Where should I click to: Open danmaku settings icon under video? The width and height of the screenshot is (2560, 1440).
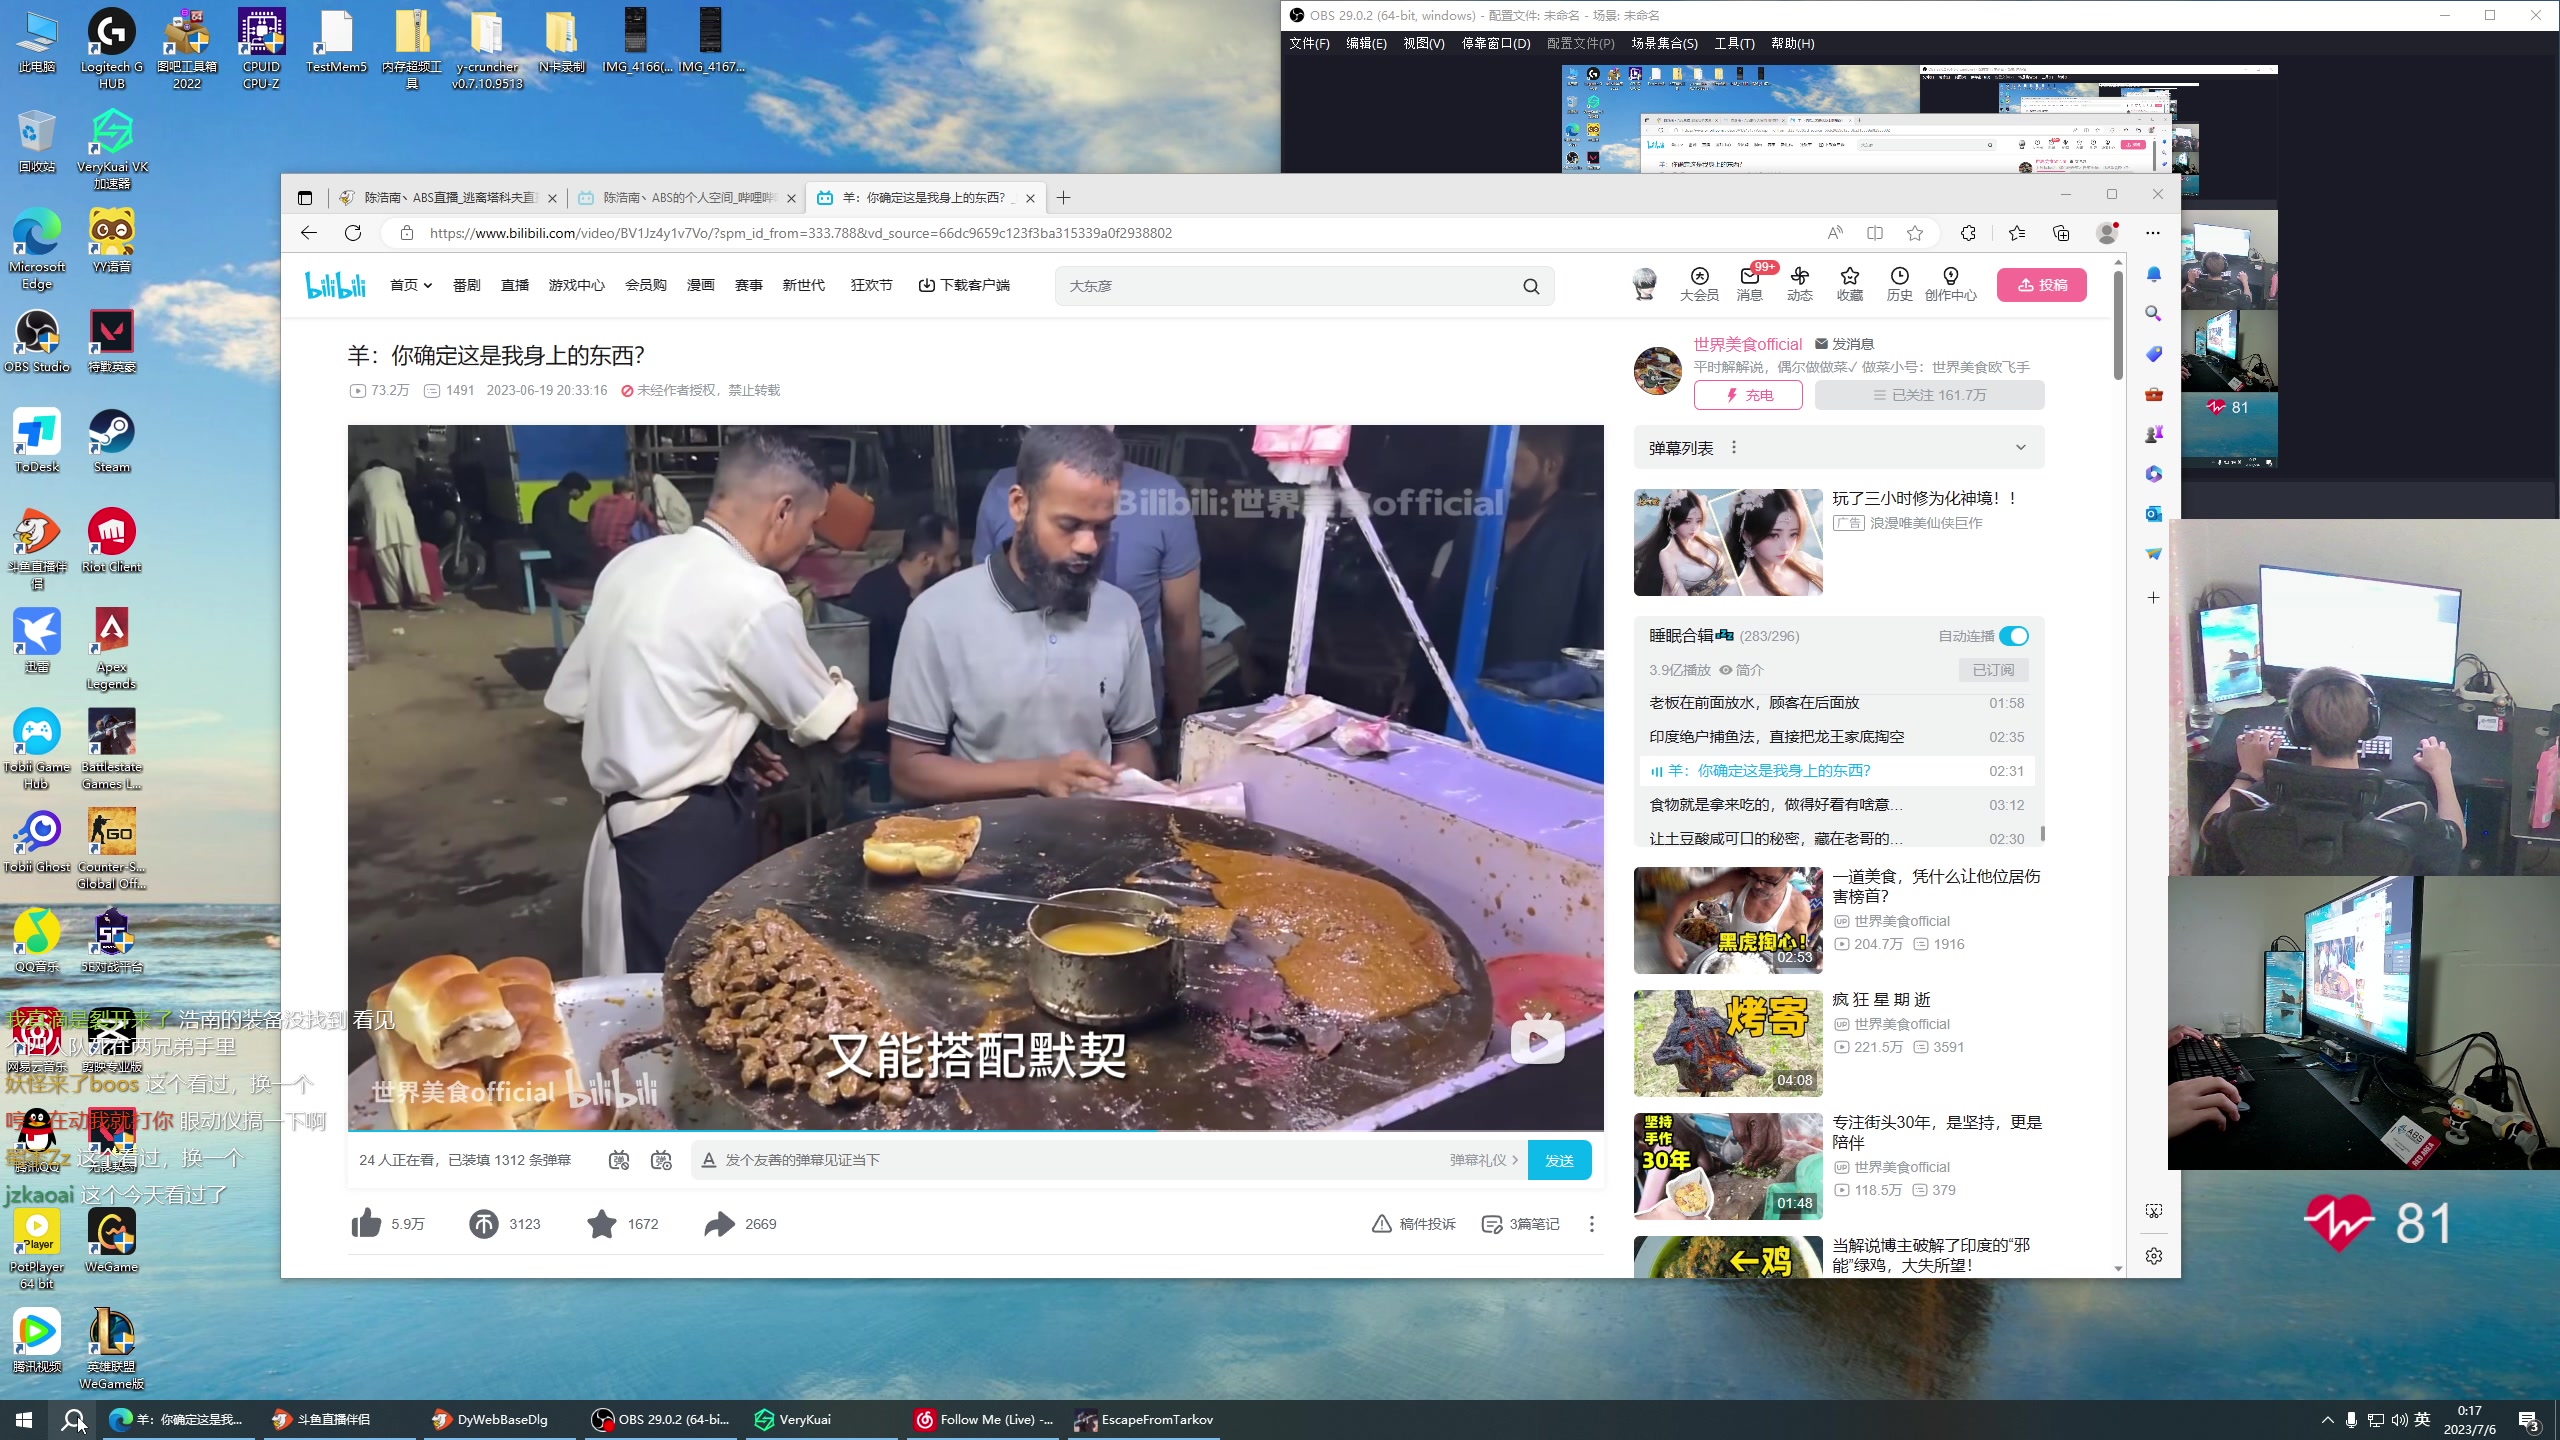pos(661,1160)
